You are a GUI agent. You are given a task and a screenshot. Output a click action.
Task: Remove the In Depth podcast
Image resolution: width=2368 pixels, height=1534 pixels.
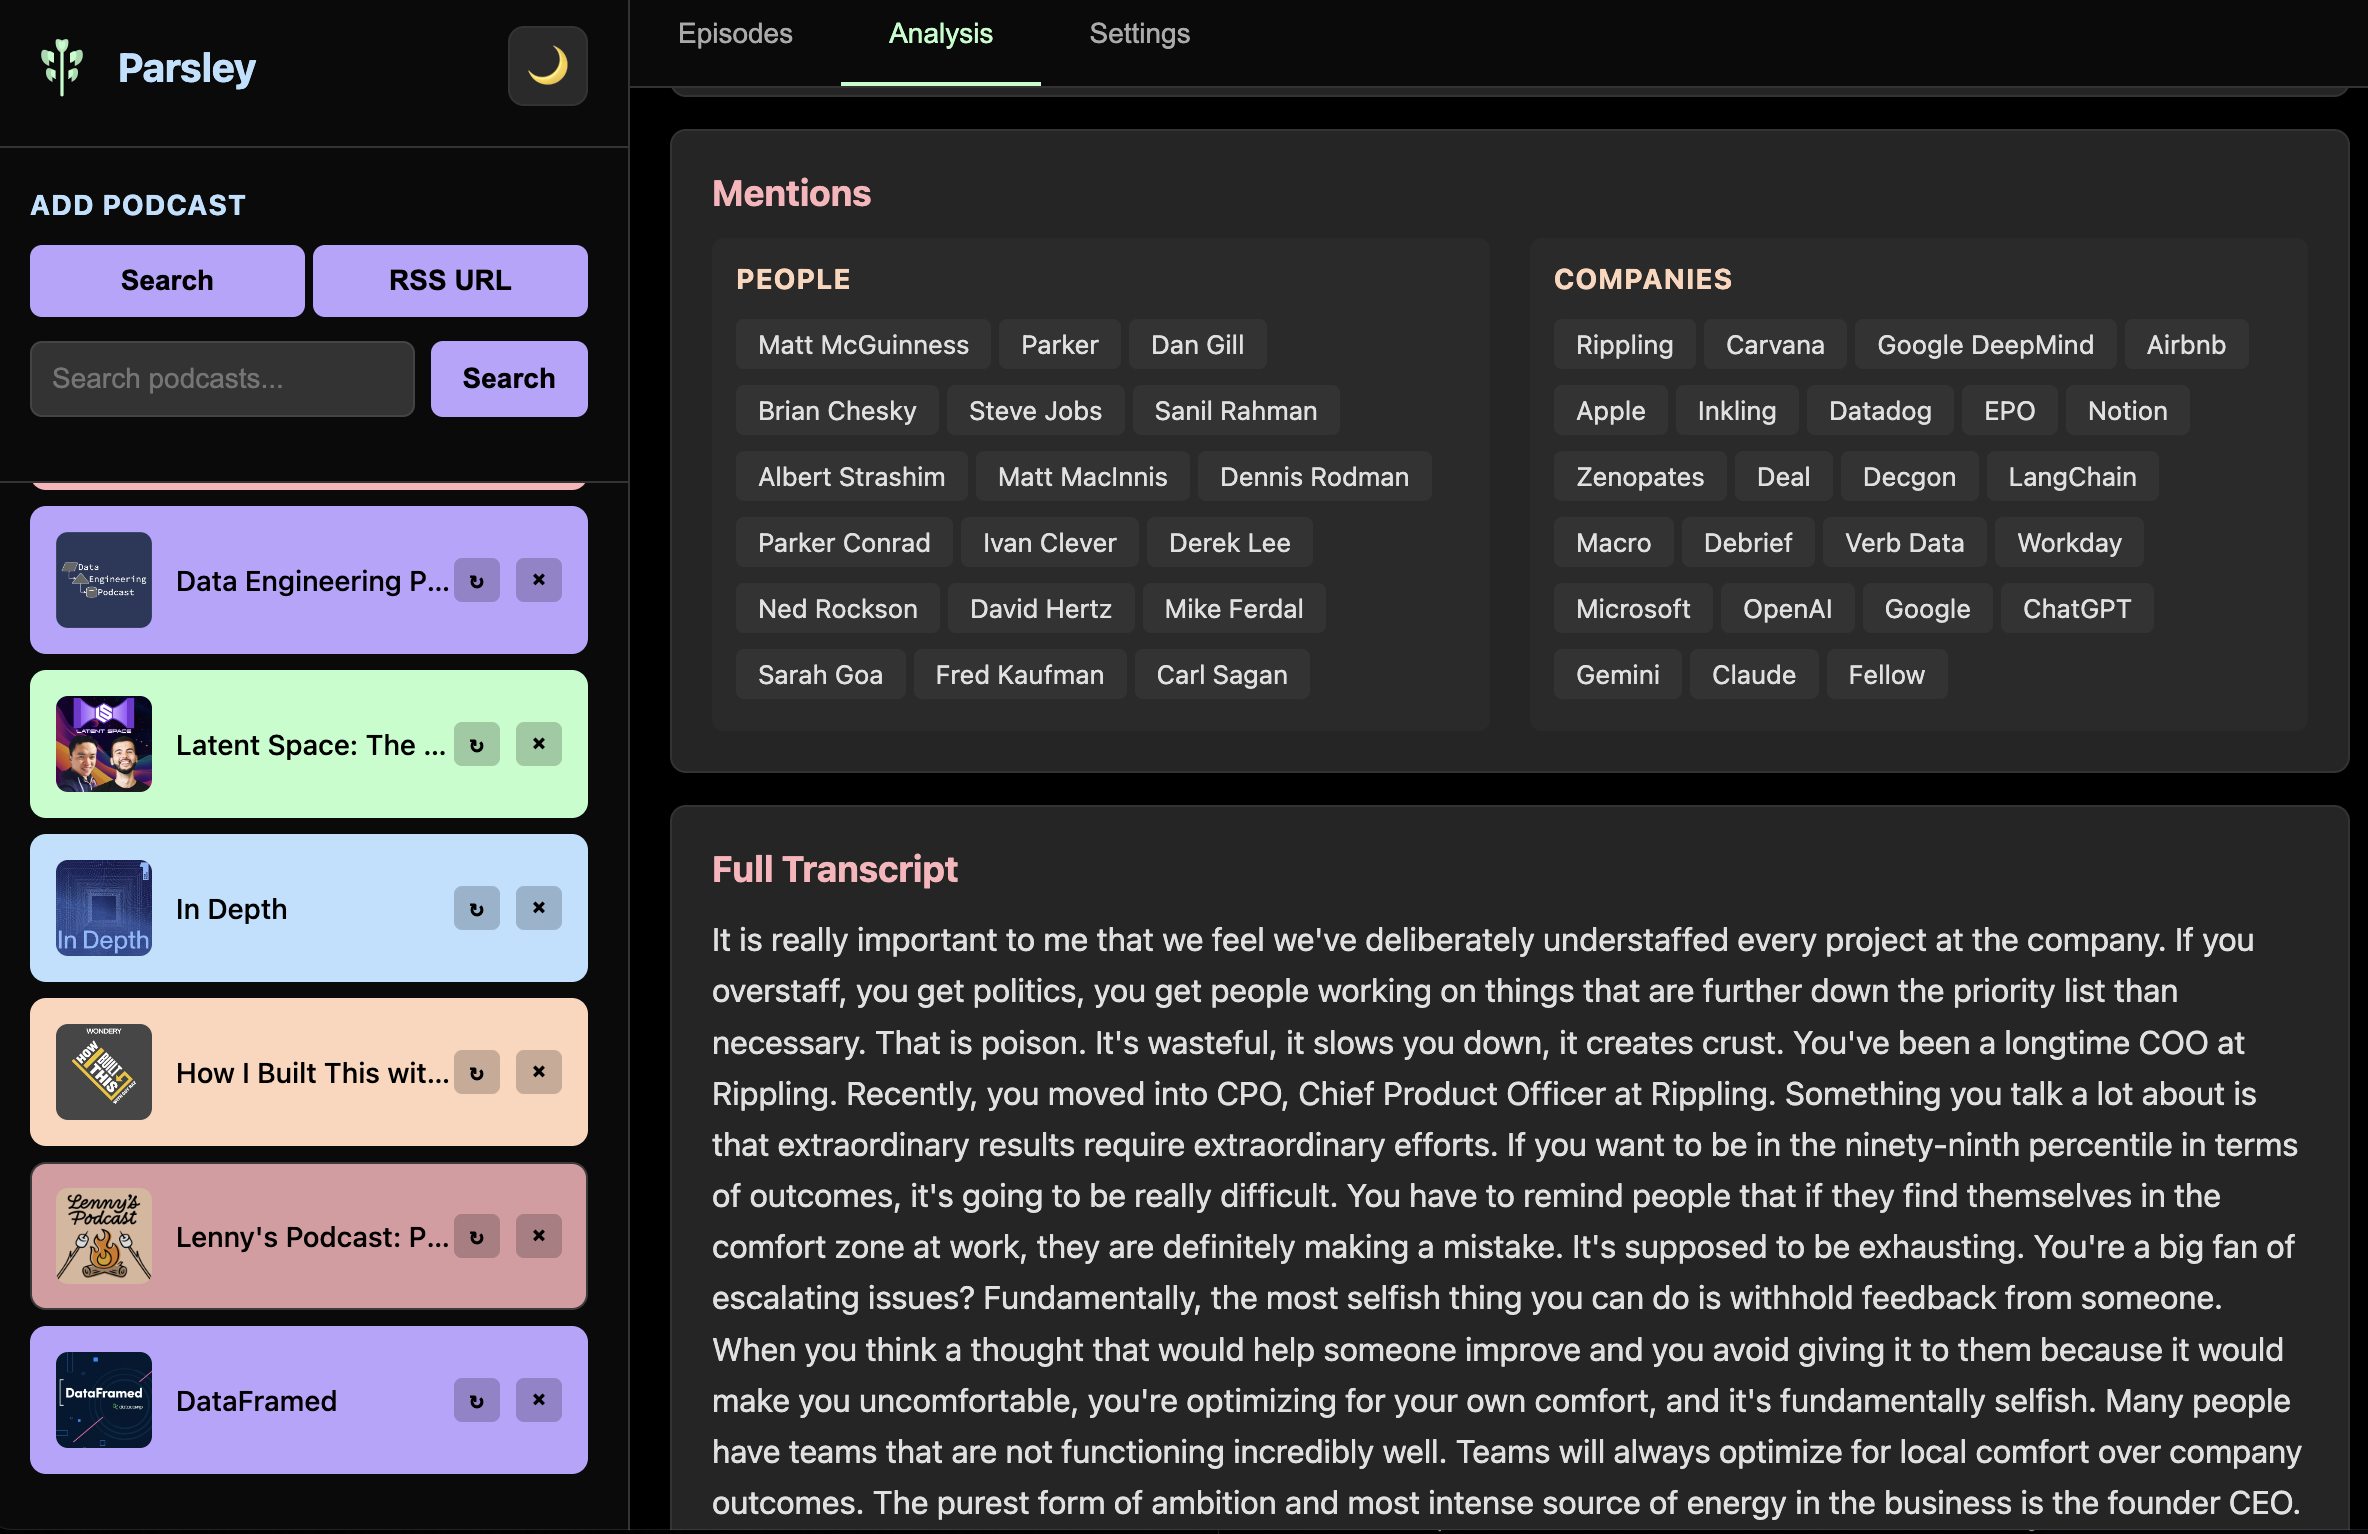click(539, 908)
